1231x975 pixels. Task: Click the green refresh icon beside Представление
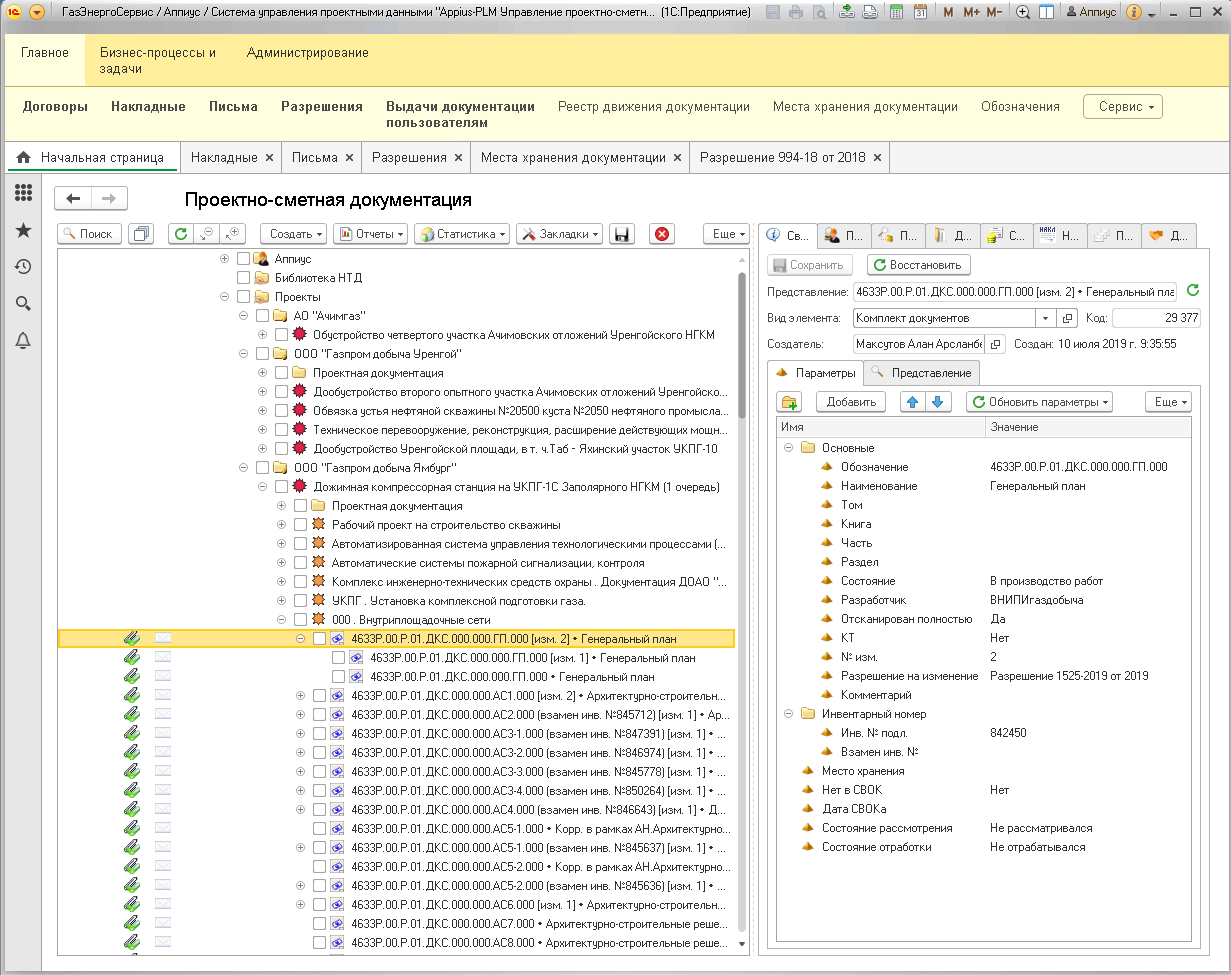(1192, 291)
